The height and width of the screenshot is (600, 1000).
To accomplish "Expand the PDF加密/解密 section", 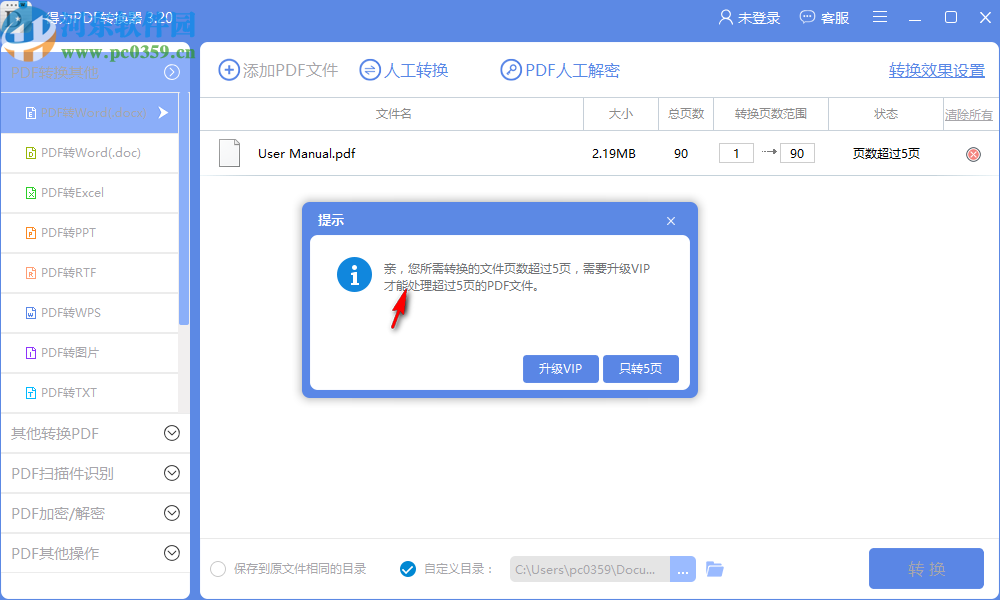I will 95,513.
